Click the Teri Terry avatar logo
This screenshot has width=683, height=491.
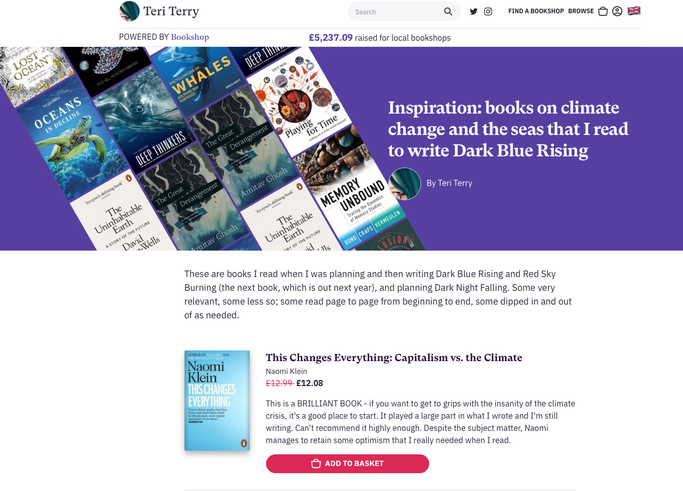129,11
